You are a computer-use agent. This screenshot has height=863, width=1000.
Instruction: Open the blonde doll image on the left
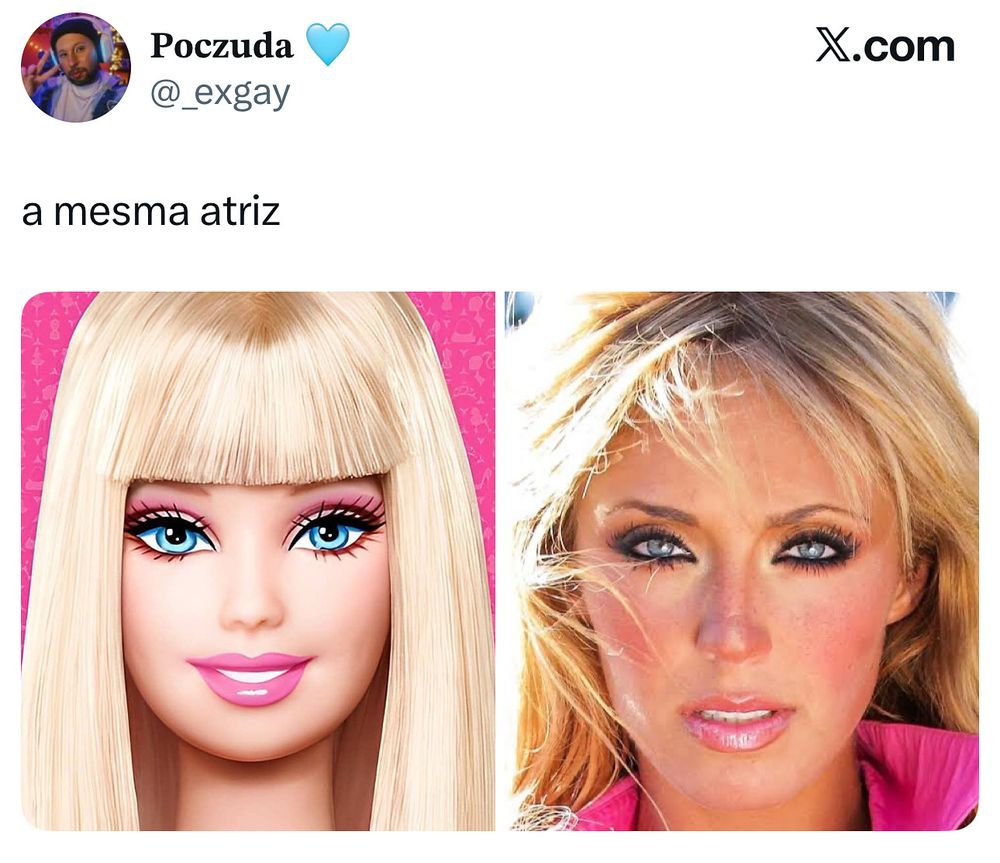[x=258, y=561]
